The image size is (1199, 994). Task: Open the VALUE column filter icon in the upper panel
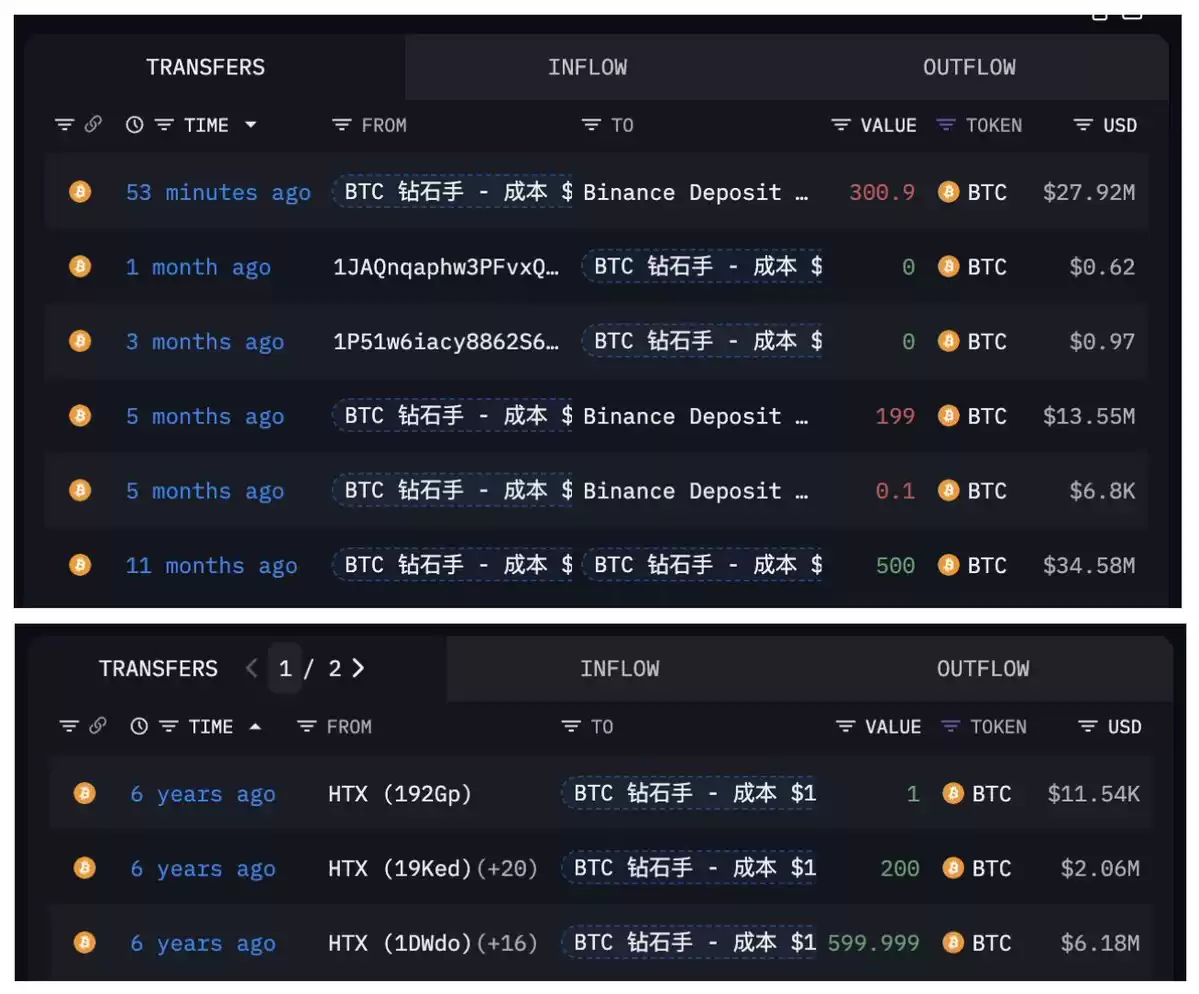841,125
